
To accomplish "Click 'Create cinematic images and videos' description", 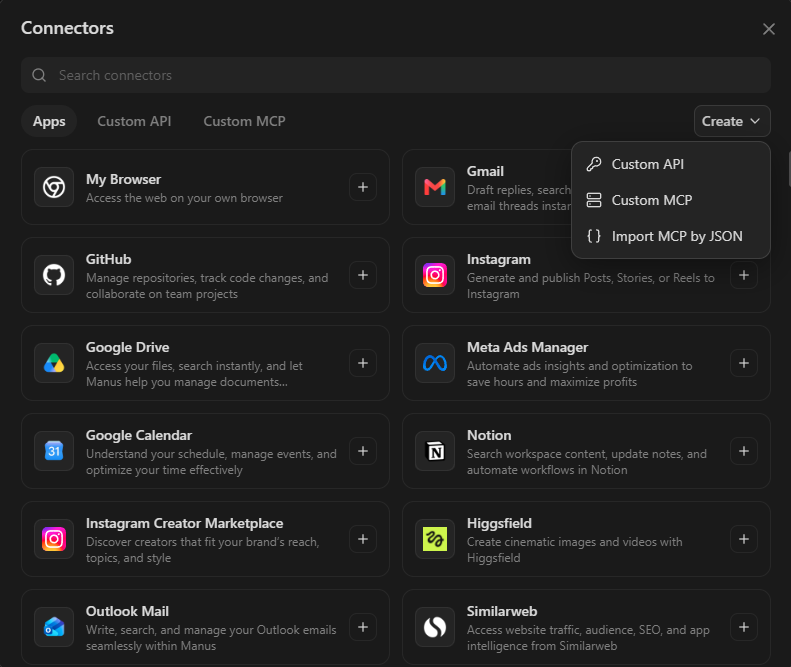I will coord(575,550).
